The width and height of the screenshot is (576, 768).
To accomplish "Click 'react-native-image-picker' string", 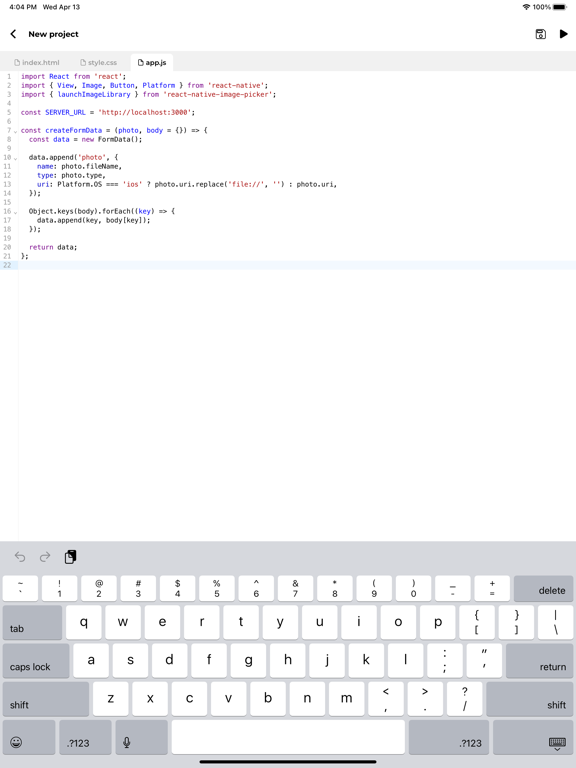I will (219, 95).
